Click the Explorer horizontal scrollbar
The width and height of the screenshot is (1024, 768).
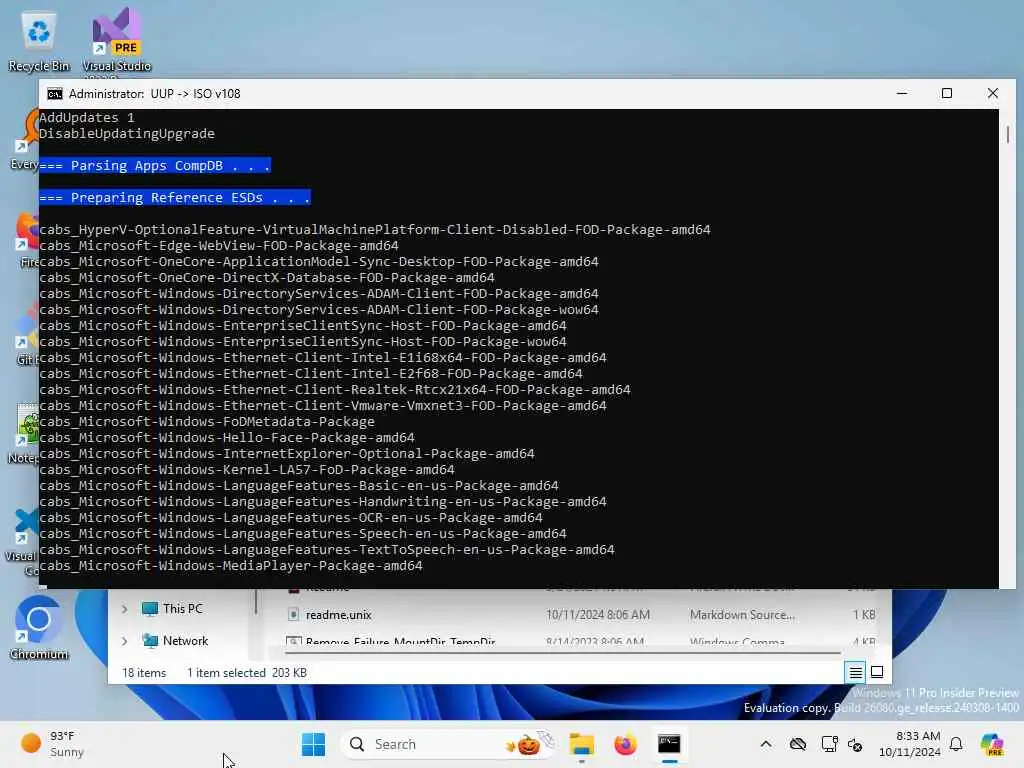(x=562, y=652)
